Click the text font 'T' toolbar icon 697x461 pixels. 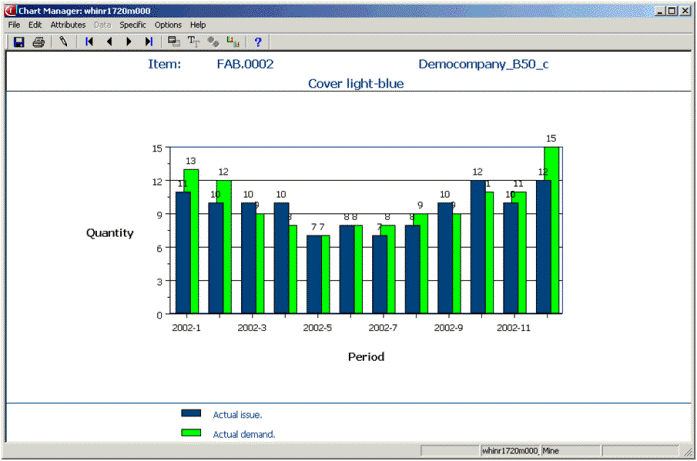(x=194, y=42)
